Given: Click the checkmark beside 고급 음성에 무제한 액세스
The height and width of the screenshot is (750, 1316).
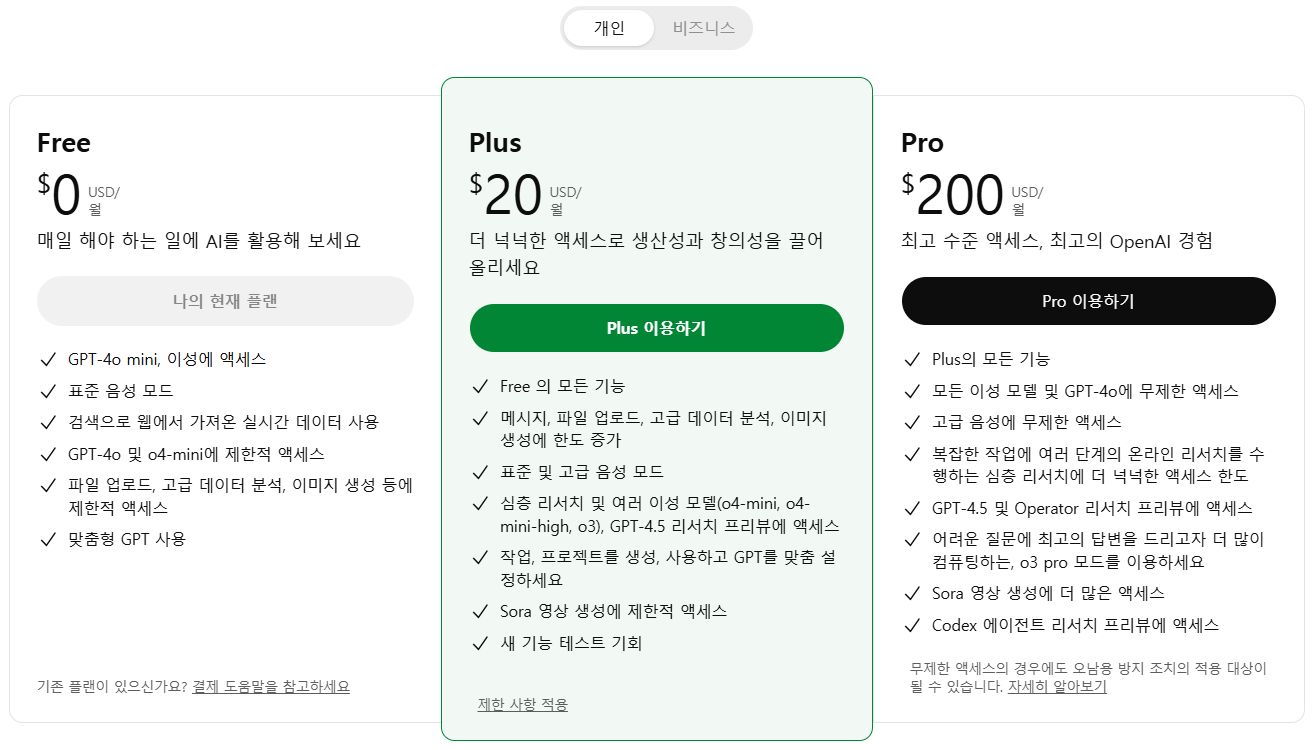Looking at the screenshot, I should (912, 423).
